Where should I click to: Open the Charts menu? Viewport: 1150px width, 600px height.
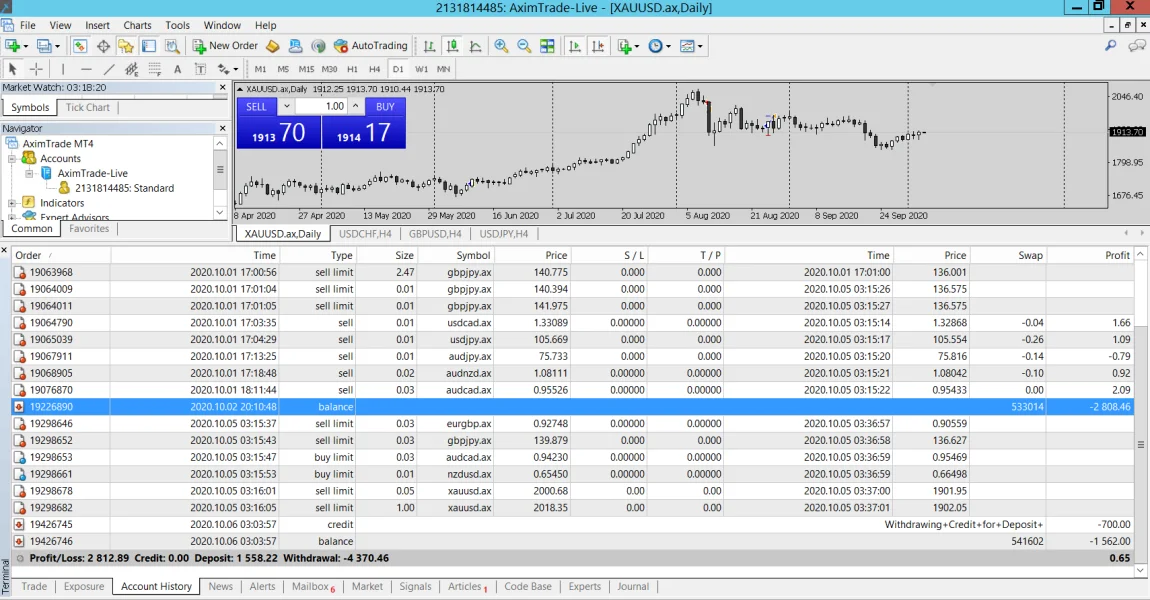click(x=137, y=25)
